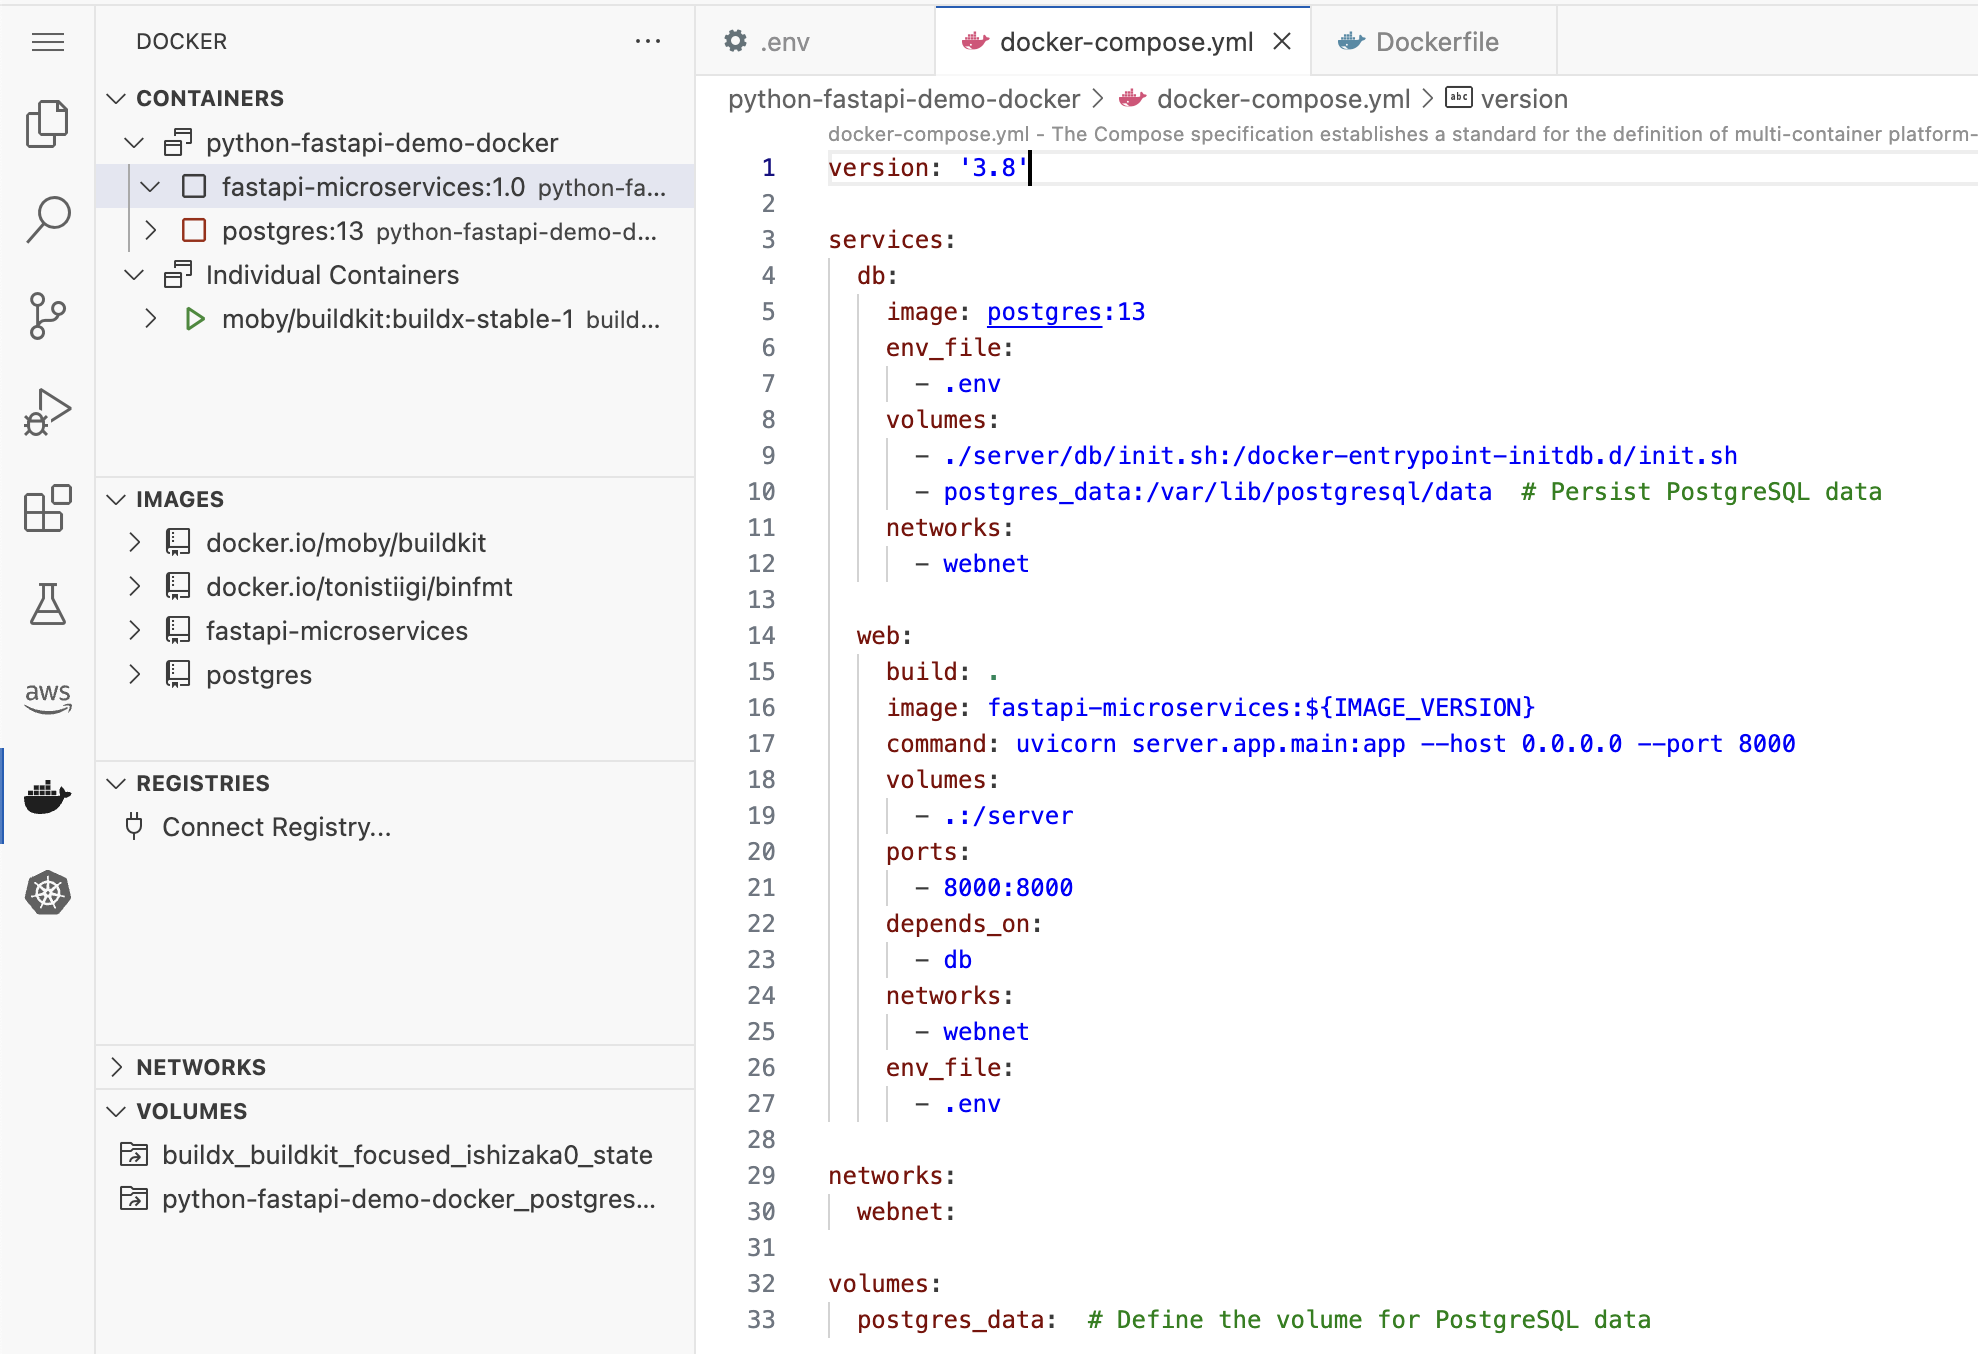Collapse the Individual Containers chevron
This screenshot has height=1354, width=1978.
tap(134, 275)
